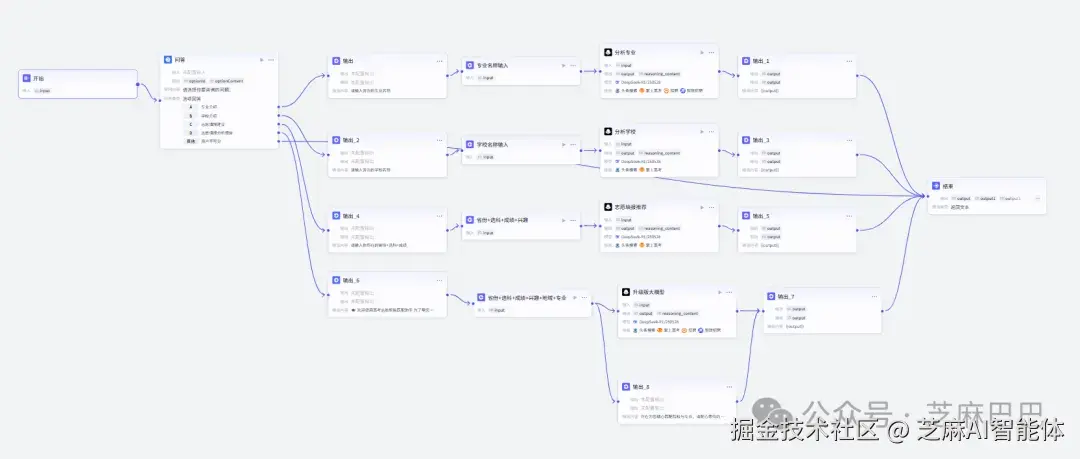Click the 输出_7 node icon

point(771,296)
